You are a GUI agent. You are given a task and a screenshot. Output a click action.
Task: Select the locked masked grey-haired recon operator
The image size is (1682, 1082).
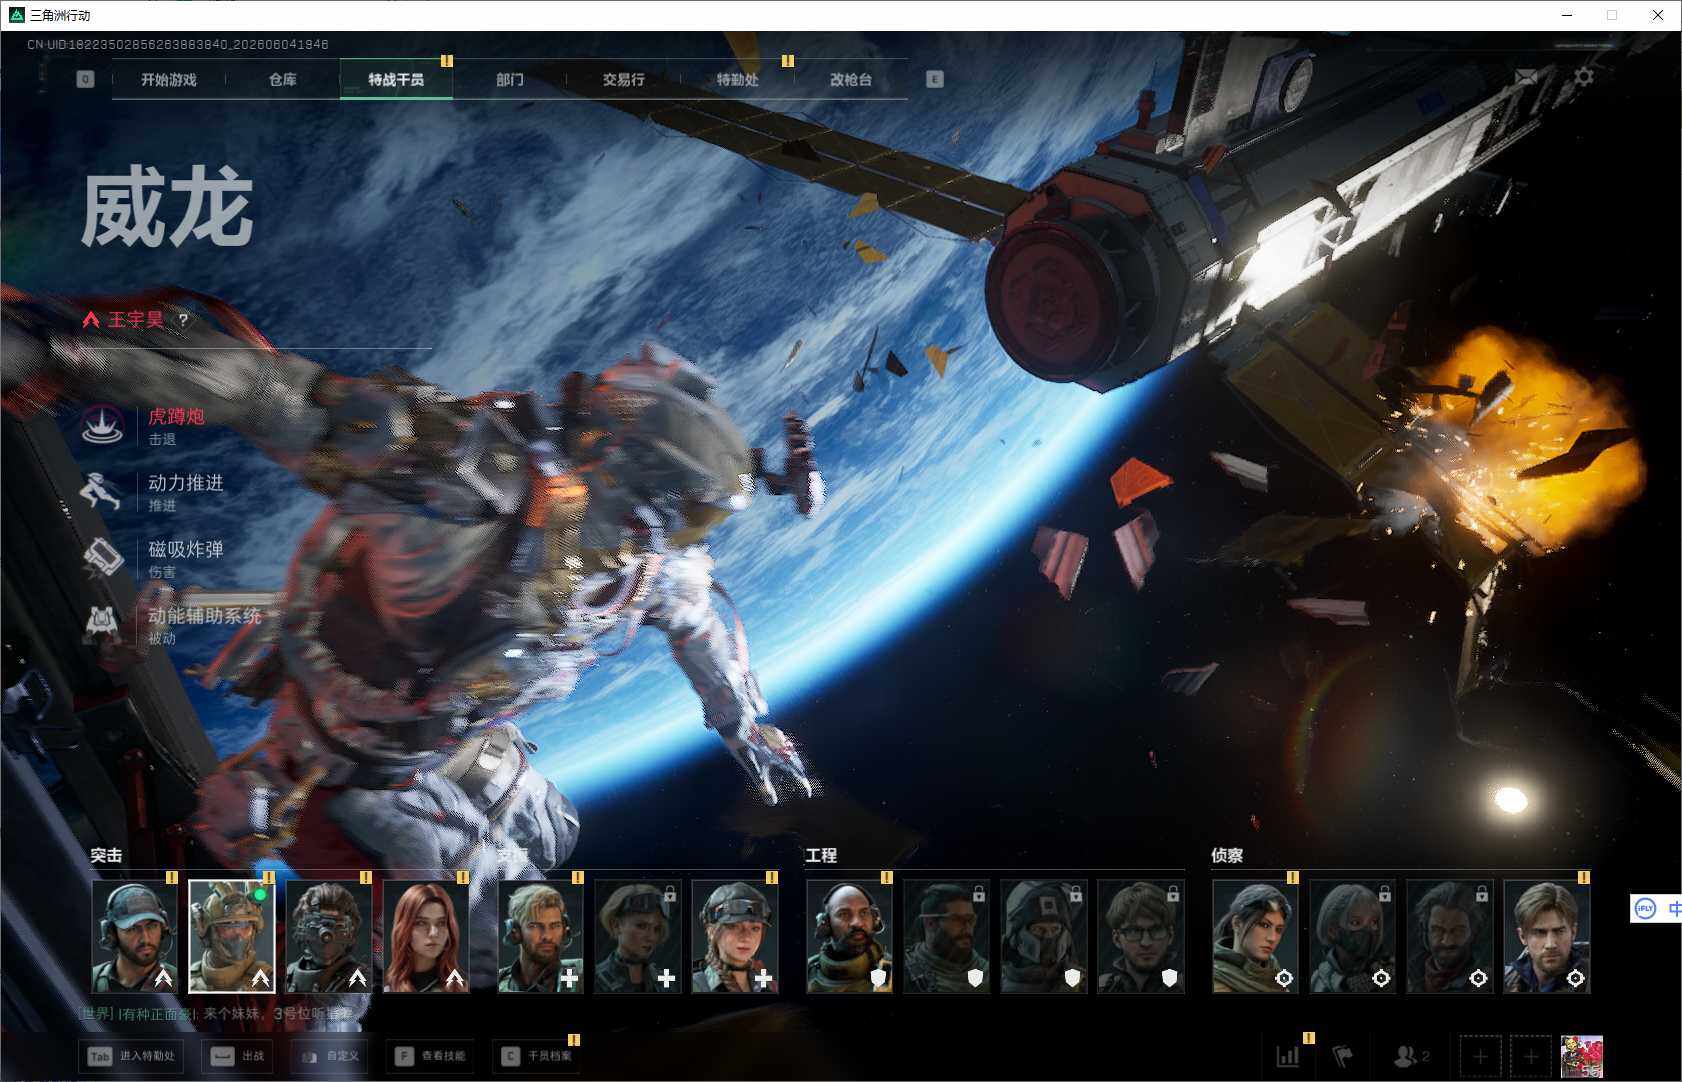pyautogui.click(x=1353, y=936)
